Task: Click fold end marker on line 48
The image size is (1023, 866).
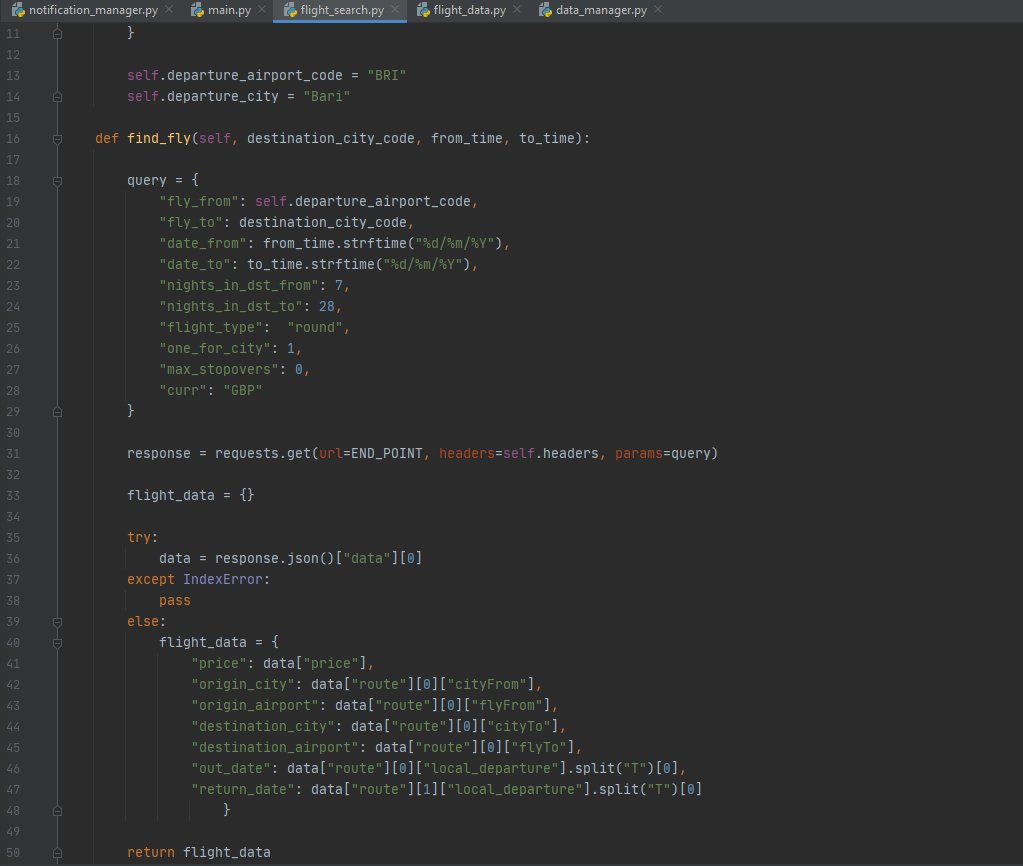Action: [x=57, y=811]
